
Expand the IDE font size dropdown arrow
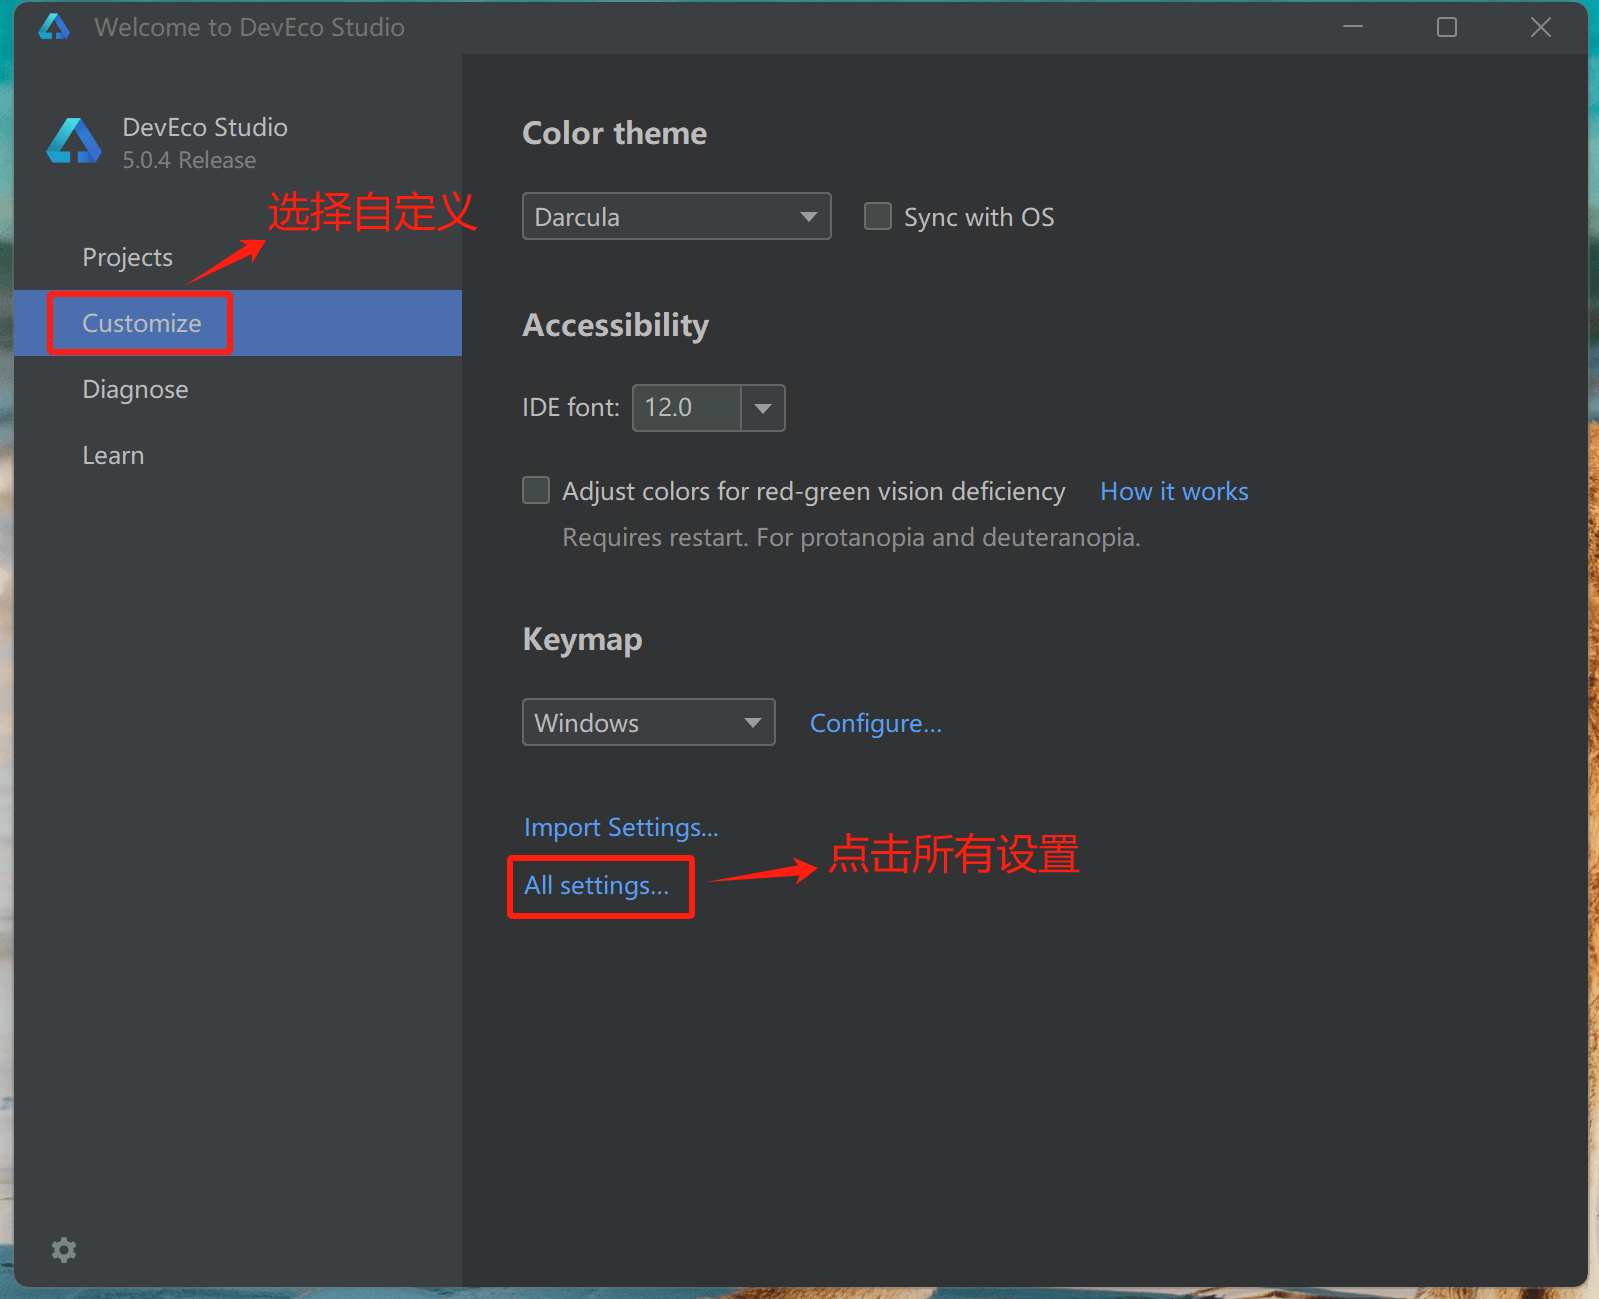coord(763,408)
